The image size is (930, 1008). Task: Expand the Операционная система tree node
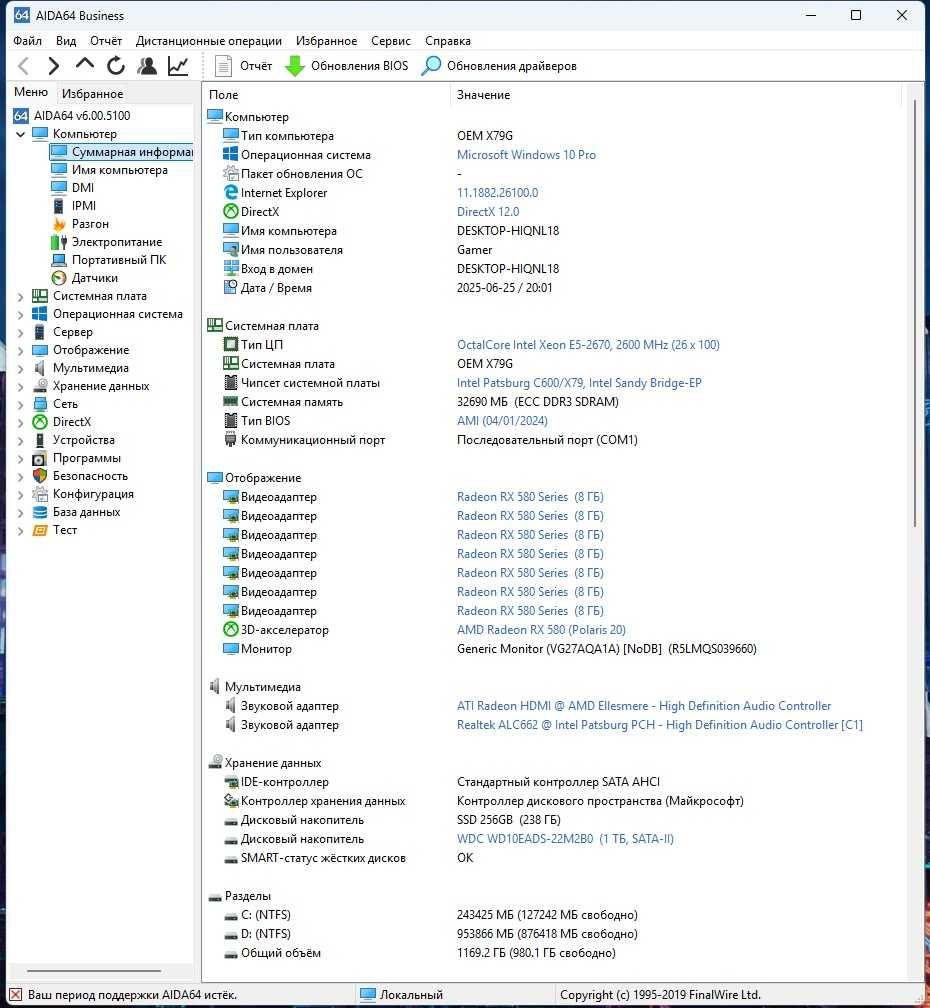(21, 314)
